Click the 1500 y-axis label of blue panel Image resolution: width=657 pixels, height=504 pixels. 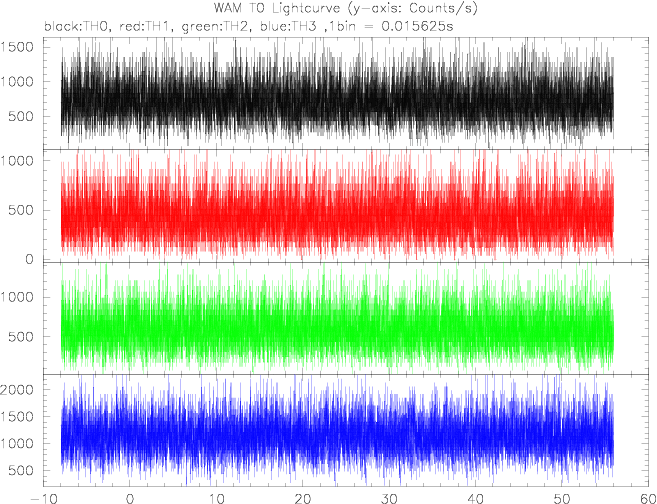point(17,417)
